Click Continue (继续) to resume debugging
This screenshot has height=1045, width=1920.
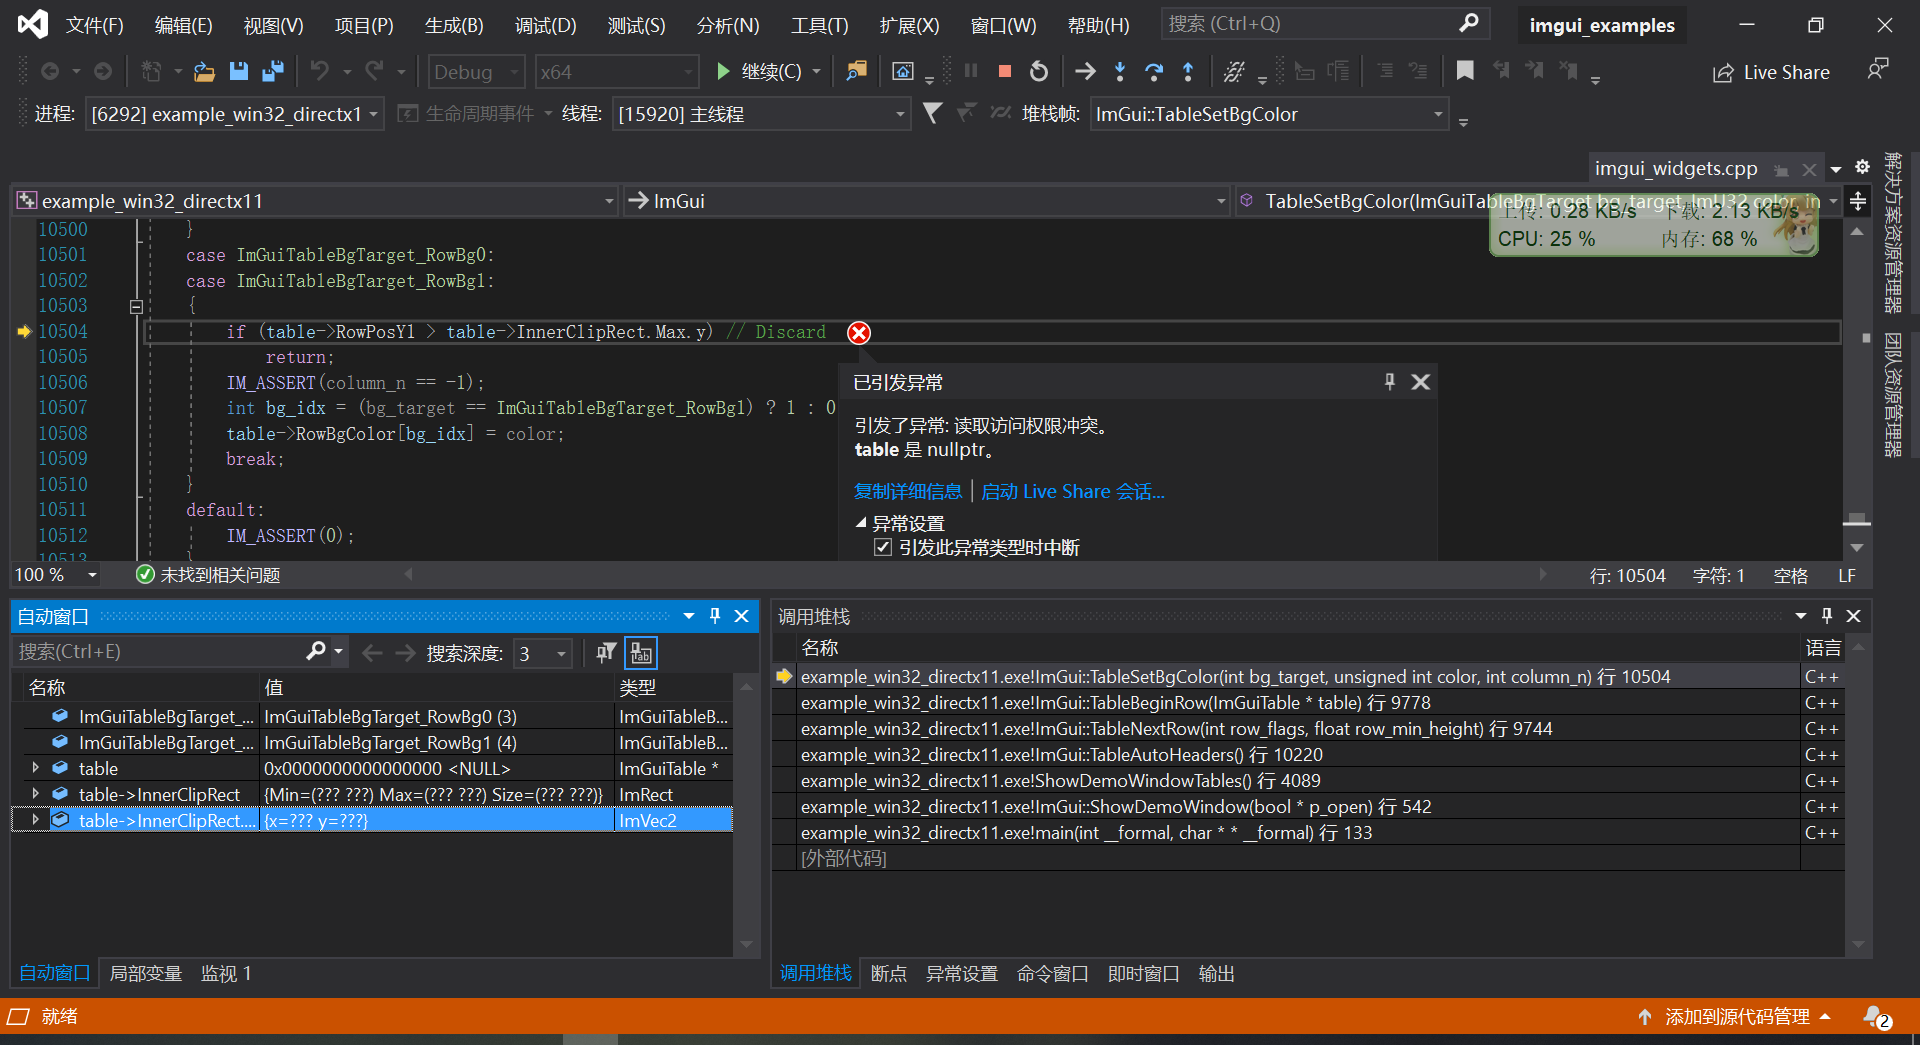[x=765, y=71]
